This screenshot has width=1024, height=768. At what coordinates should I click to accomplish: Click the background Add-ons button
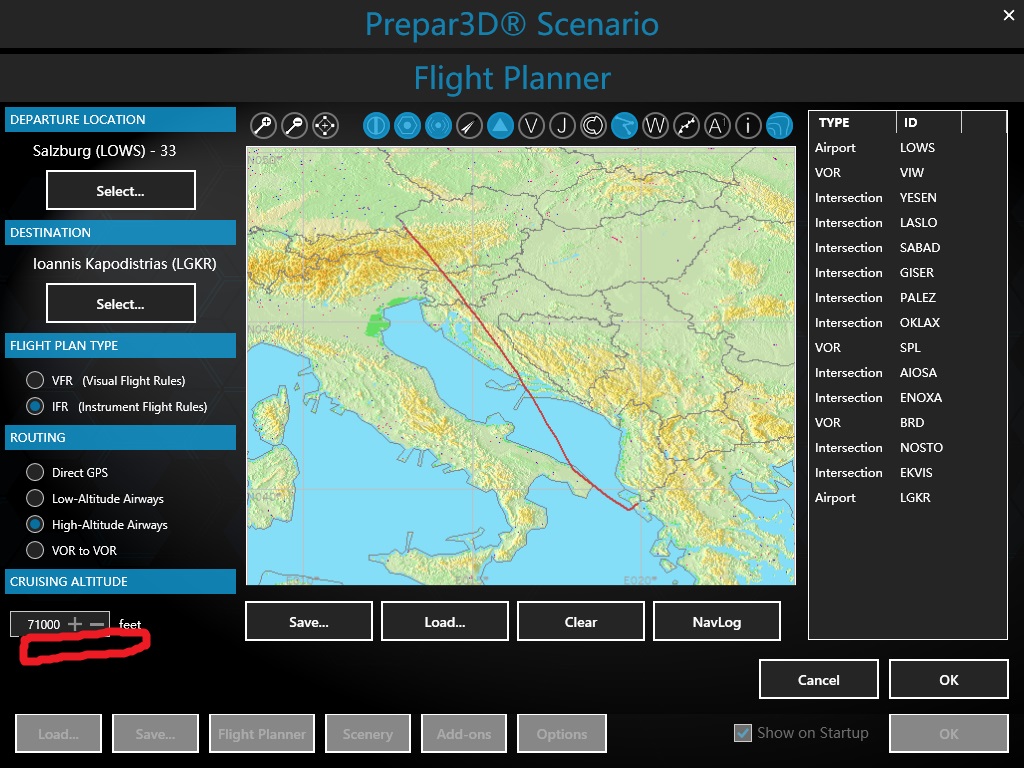tap(464, 733)
